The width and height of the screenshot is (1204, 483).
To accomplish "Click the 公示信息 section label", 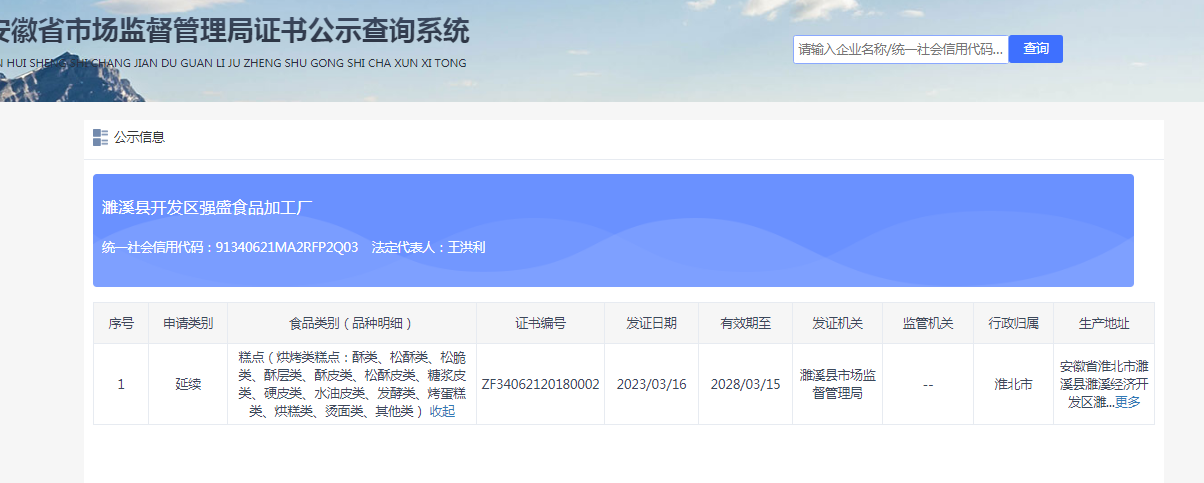I will tap(139, 137).
